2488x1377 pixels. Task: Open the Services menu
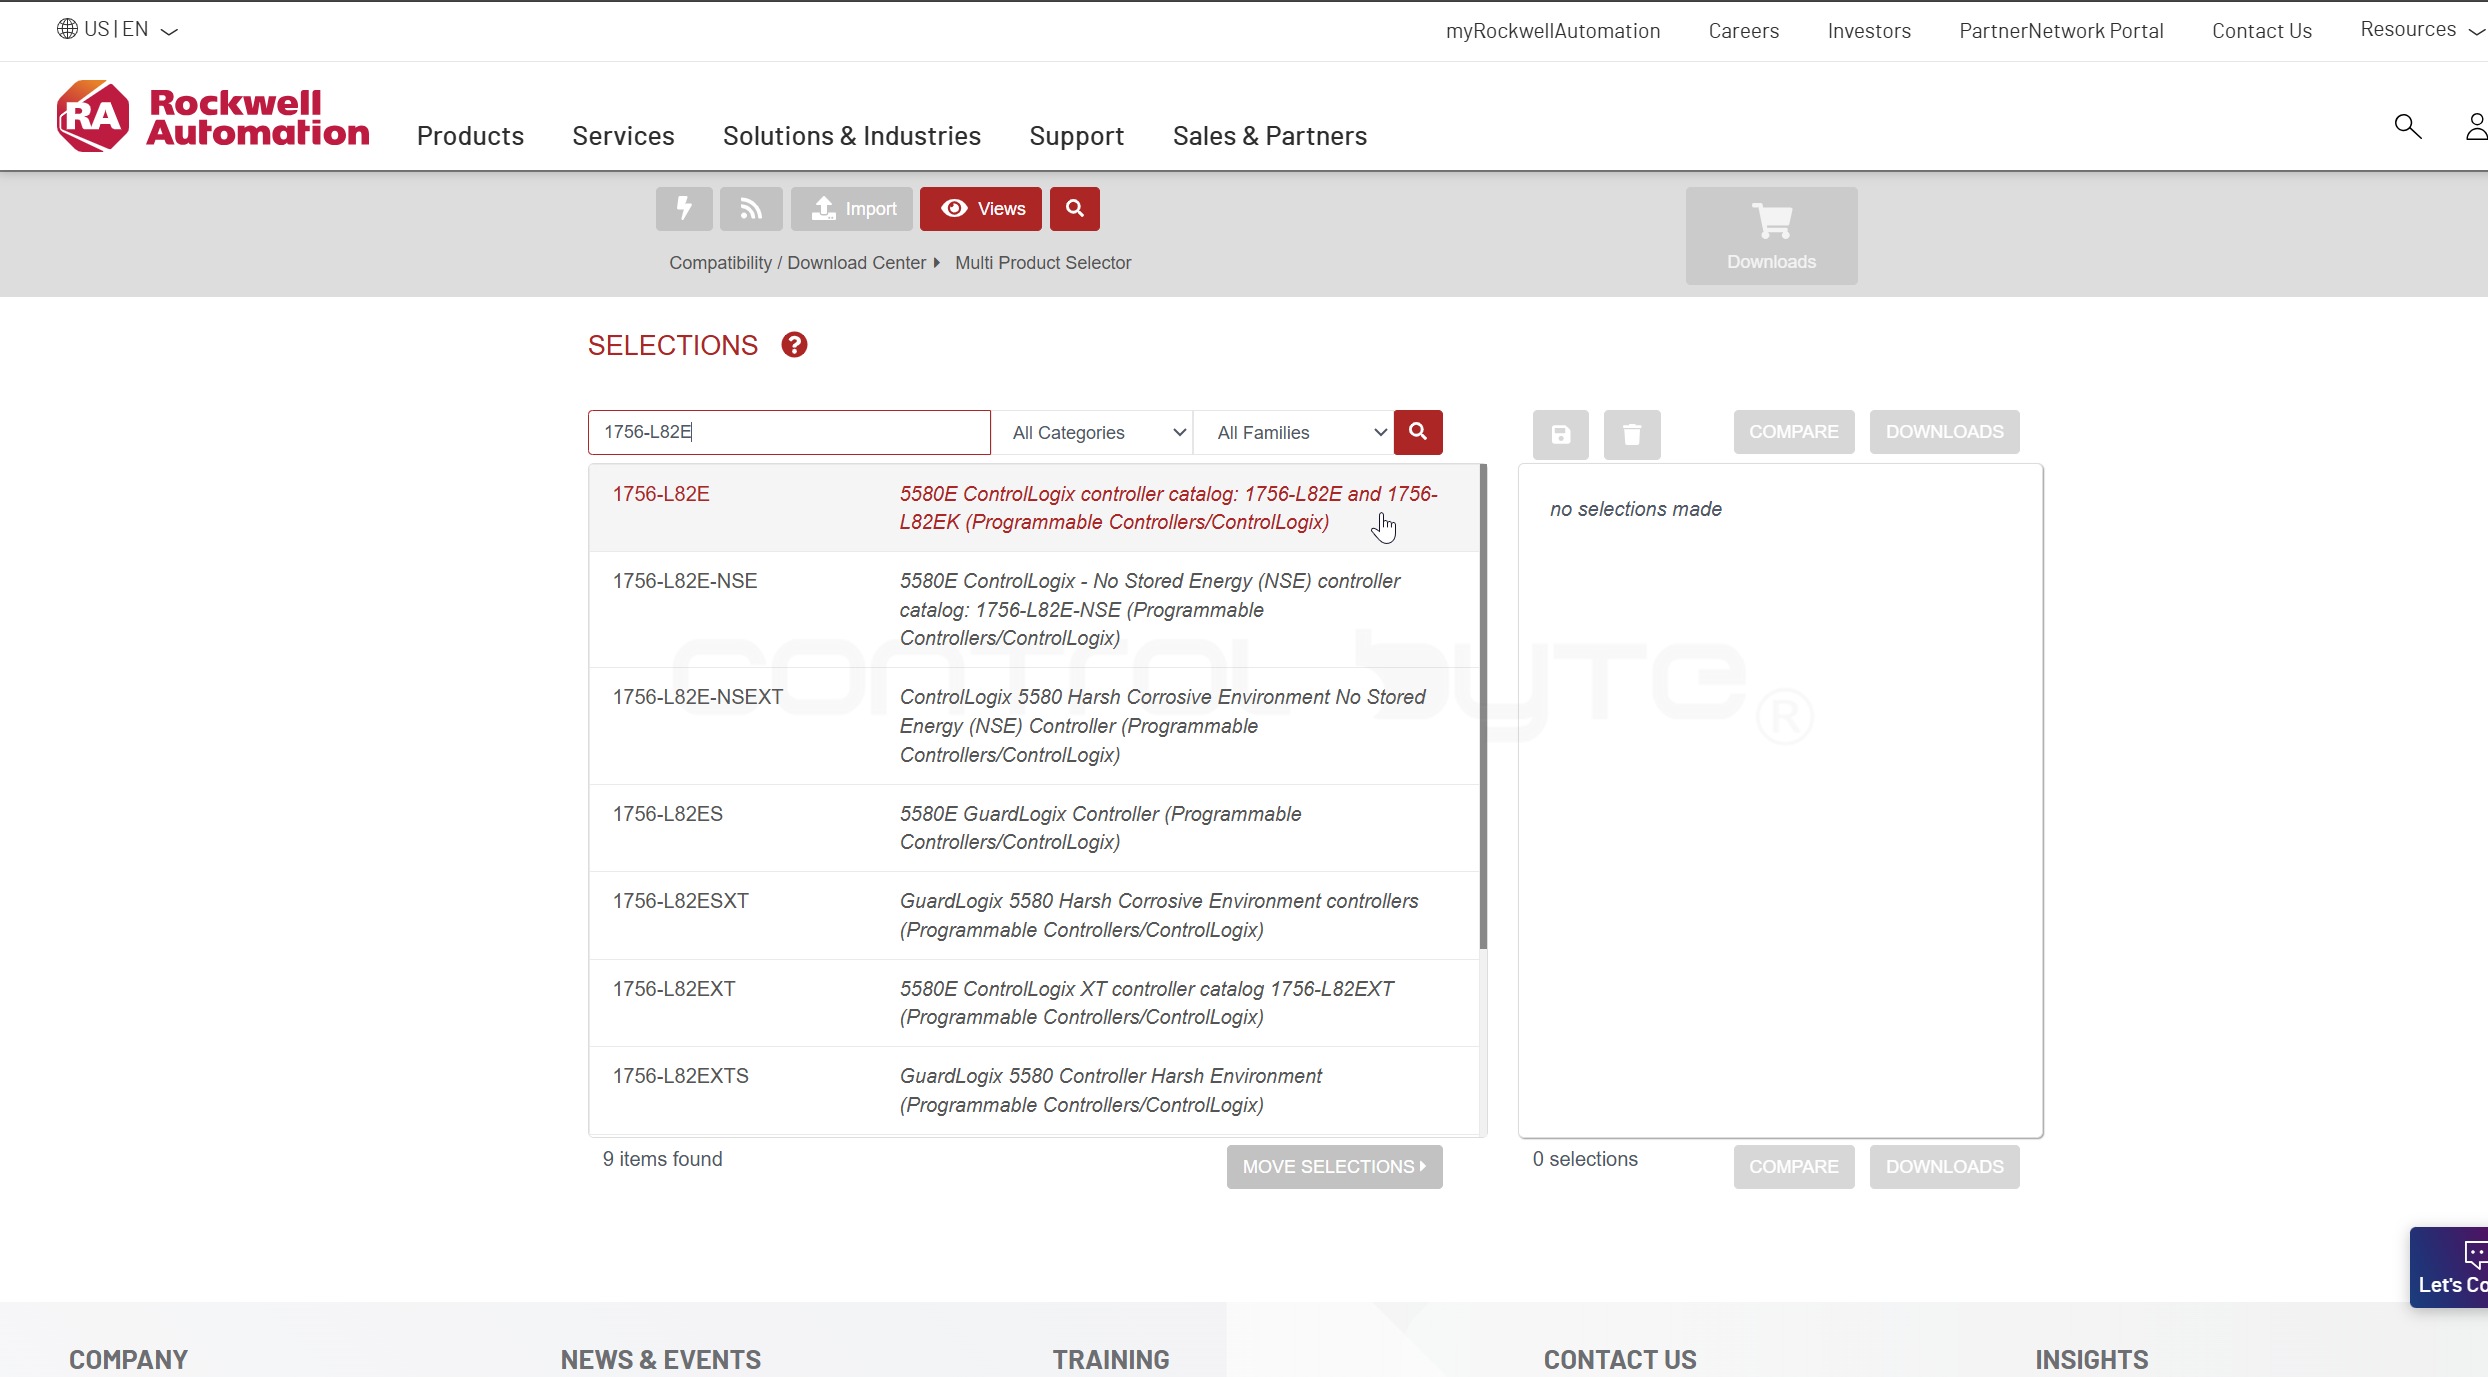pyautogui.click(x=623, y=136)
